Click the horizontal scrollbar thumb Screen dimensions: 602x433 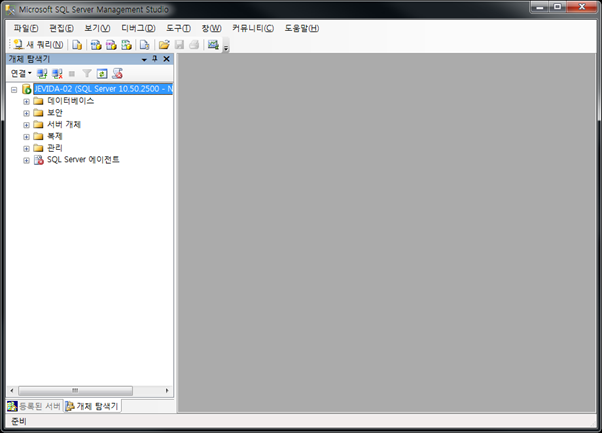pos(75,391)
